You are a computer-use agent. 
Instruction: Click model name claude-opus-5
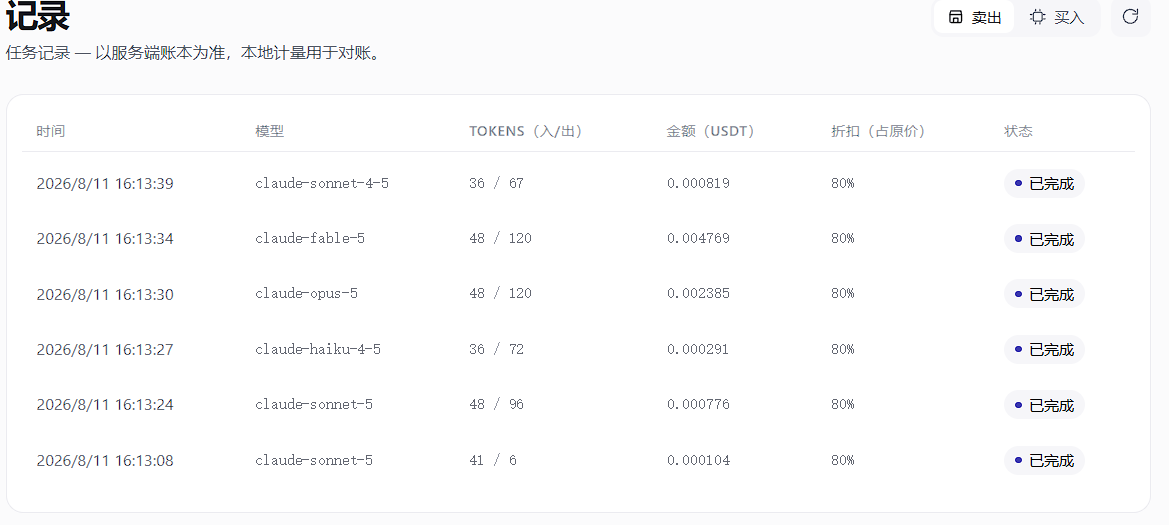[x=306, y=294]
